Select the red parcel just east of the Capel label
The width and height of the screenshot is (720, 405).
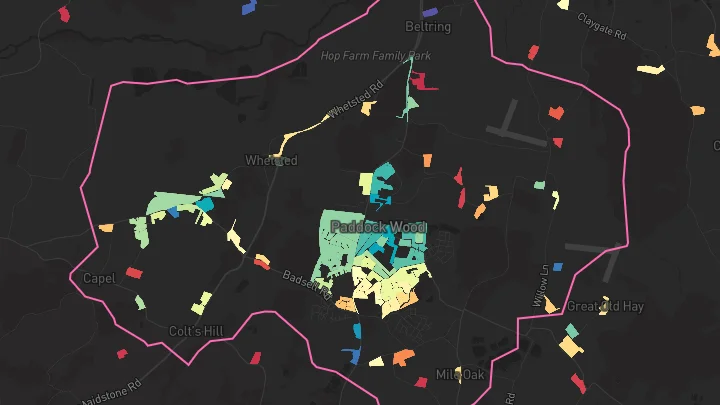tap(134, 273)
